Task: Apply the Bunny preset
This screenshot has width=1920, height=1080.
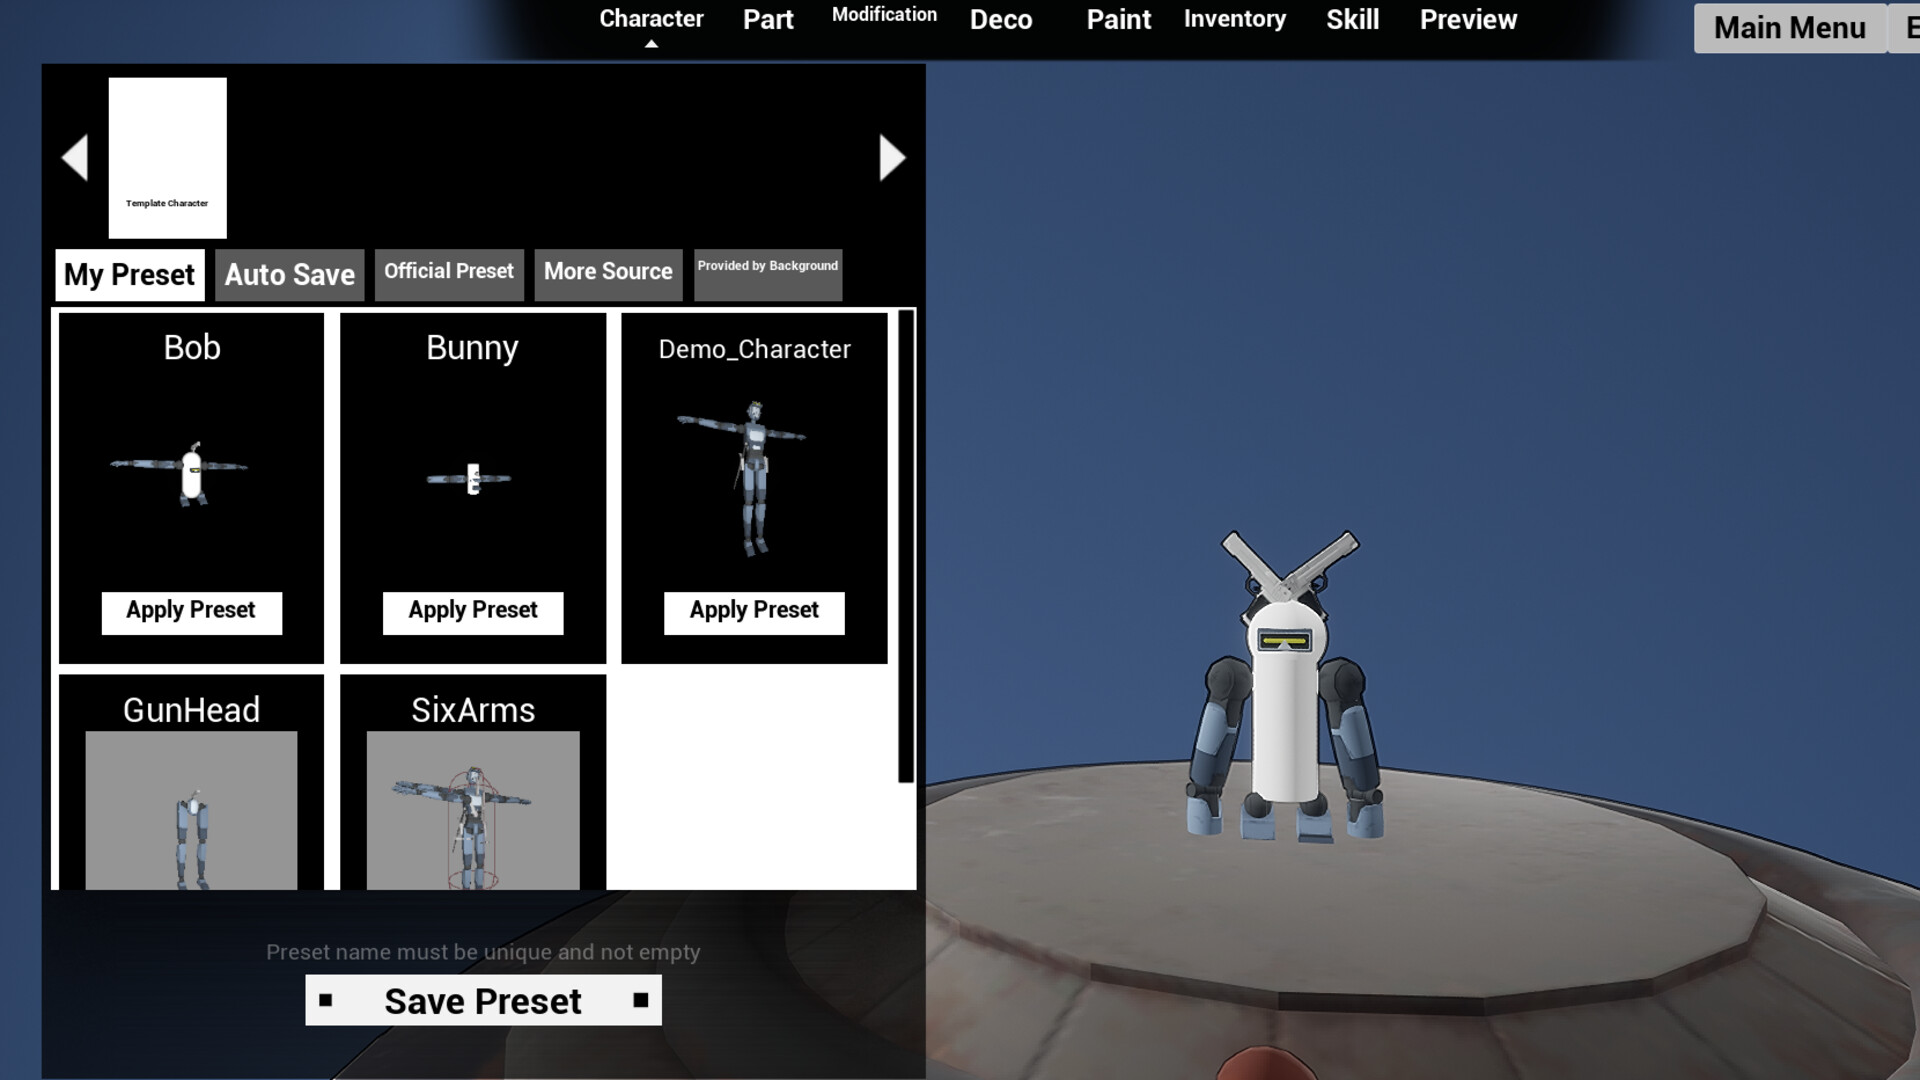Action: pyautogui.click(x=472, y=611)
